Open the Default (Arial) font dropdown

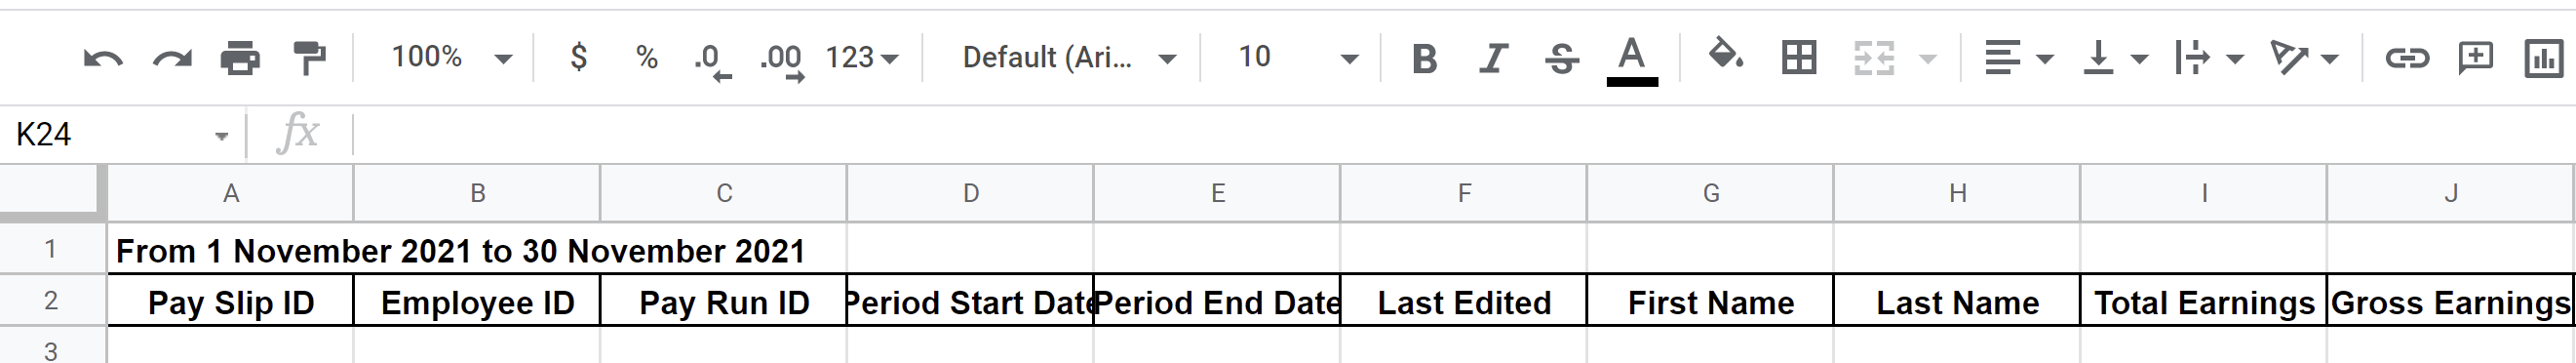[x=1068, y=58]
